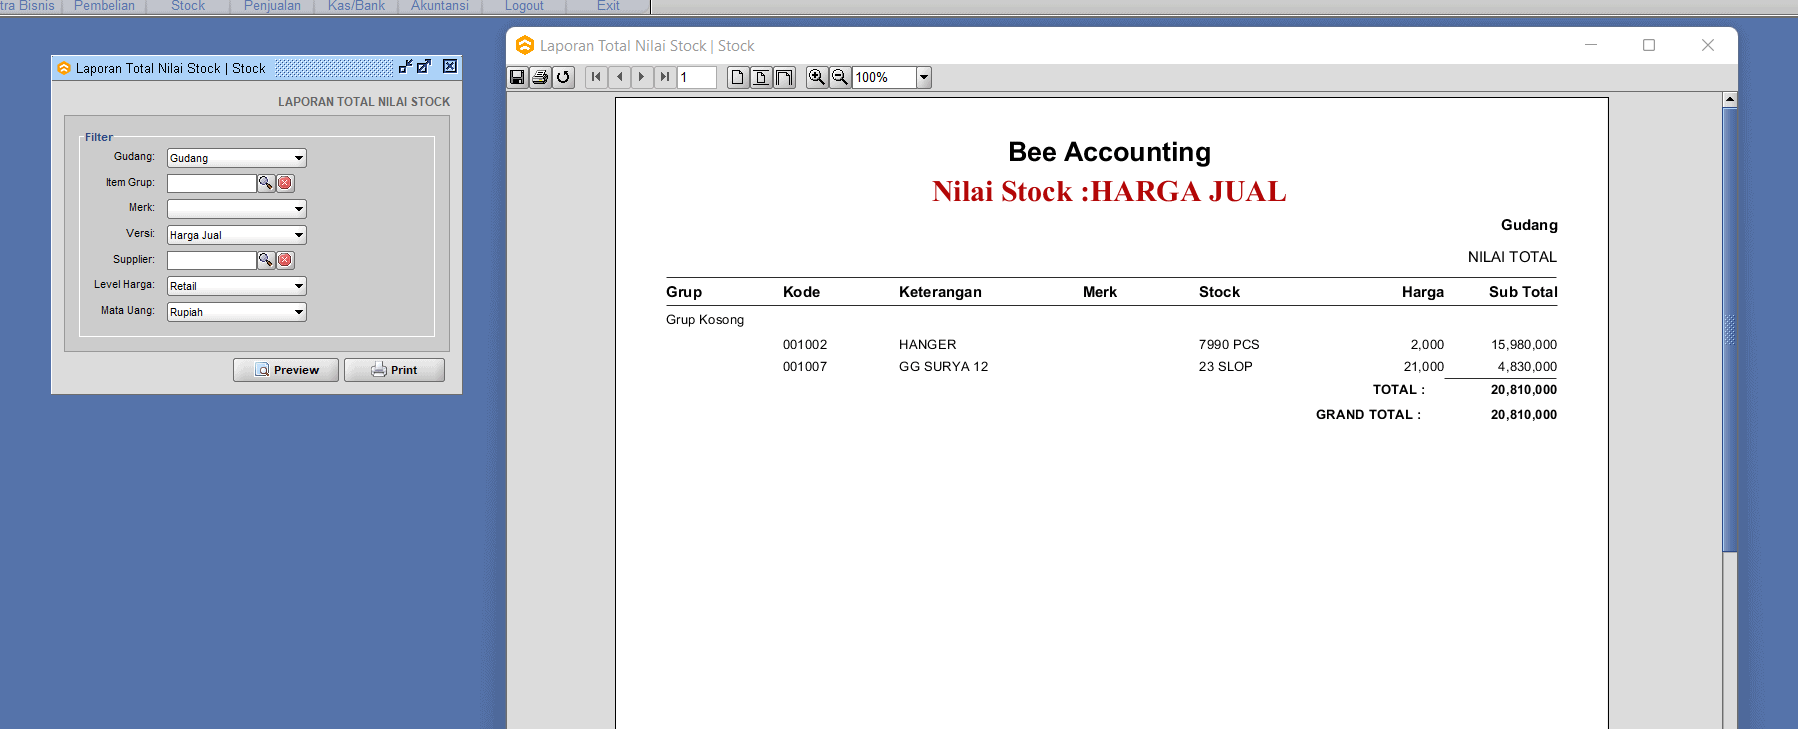Click HANGER description in the report

[x=927, y=344]
